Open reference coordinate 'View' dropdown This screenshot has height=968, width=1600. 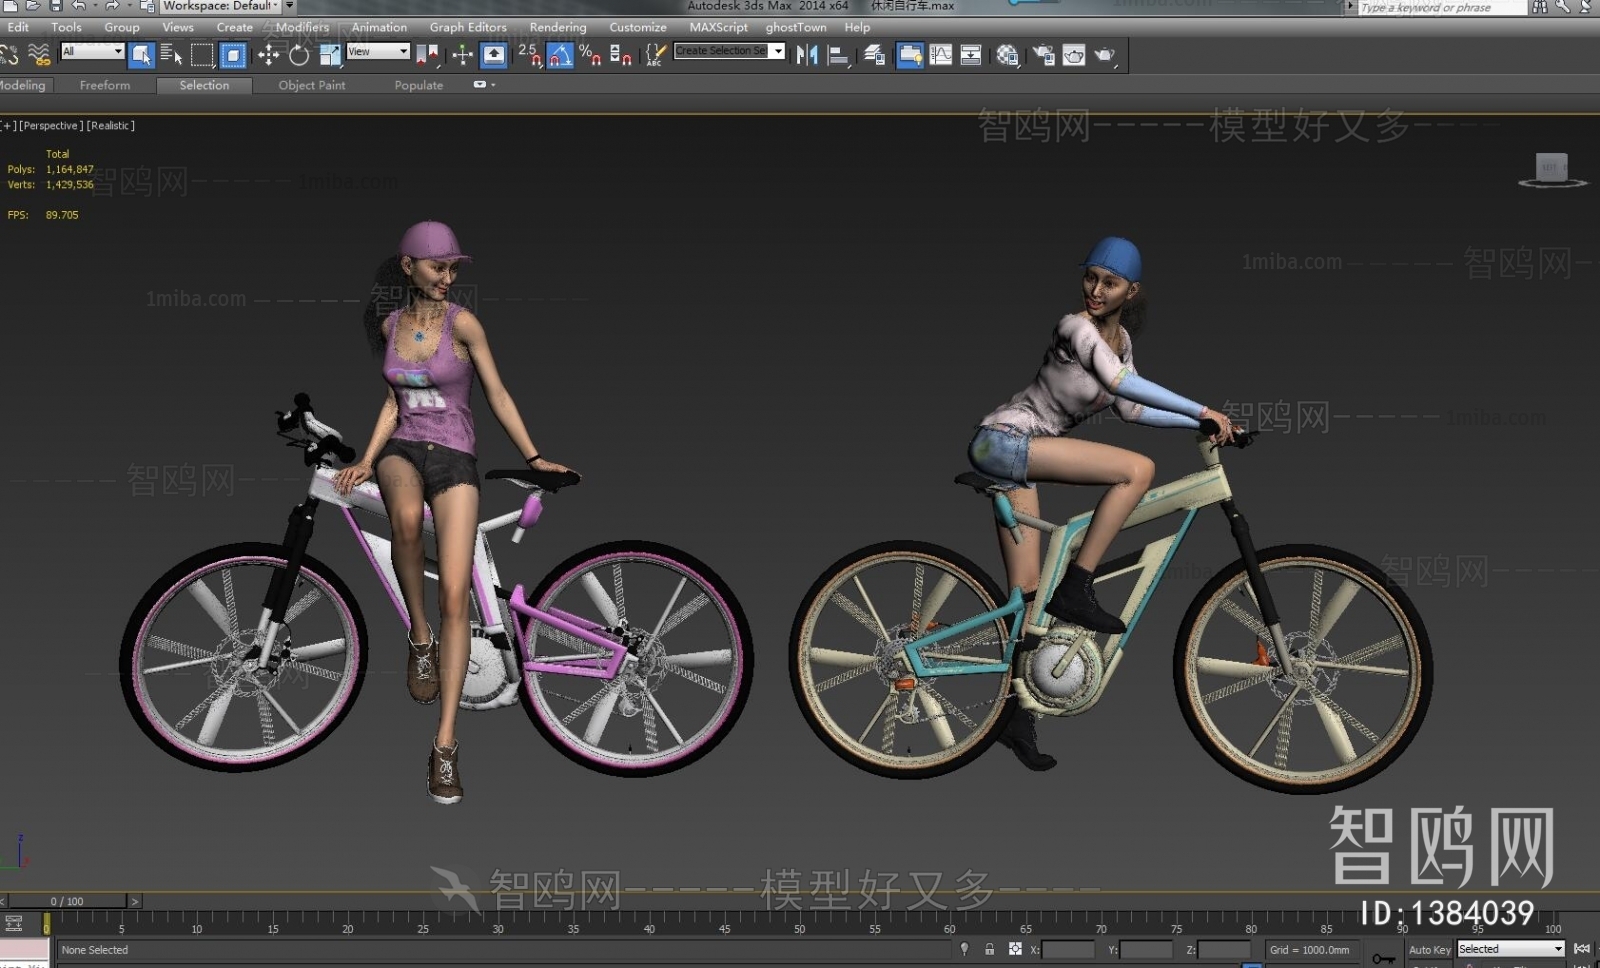[378, 51]
